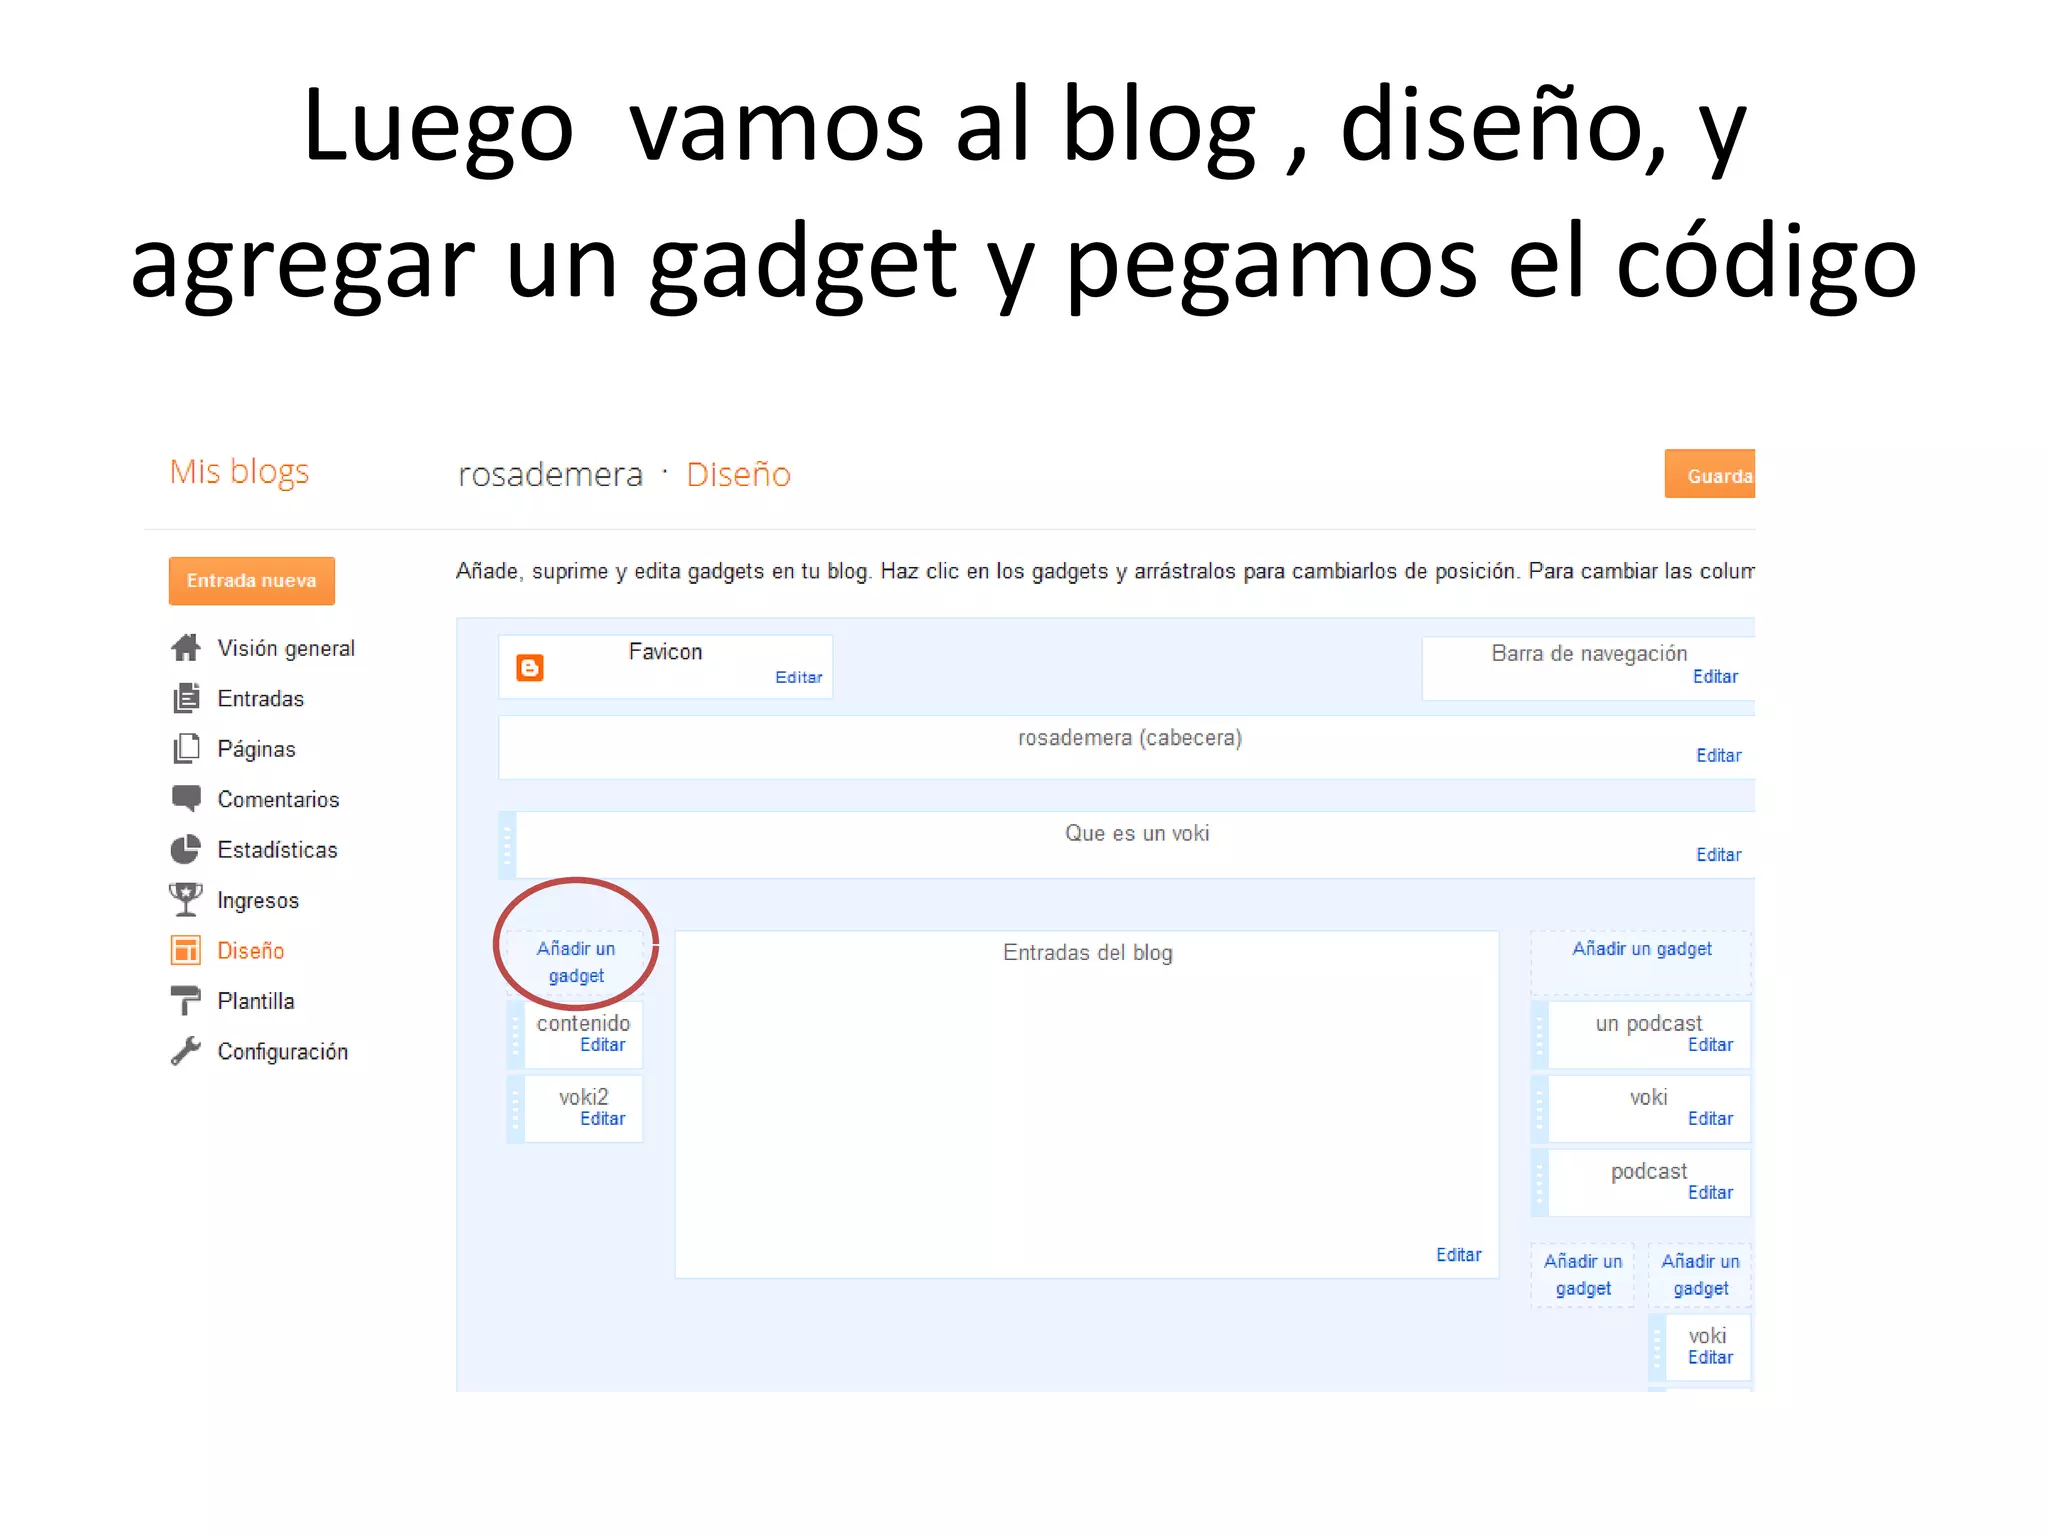Open Plantilla section in sidebar
The image size is (2048, 1536).
[x=256, y=1001]
